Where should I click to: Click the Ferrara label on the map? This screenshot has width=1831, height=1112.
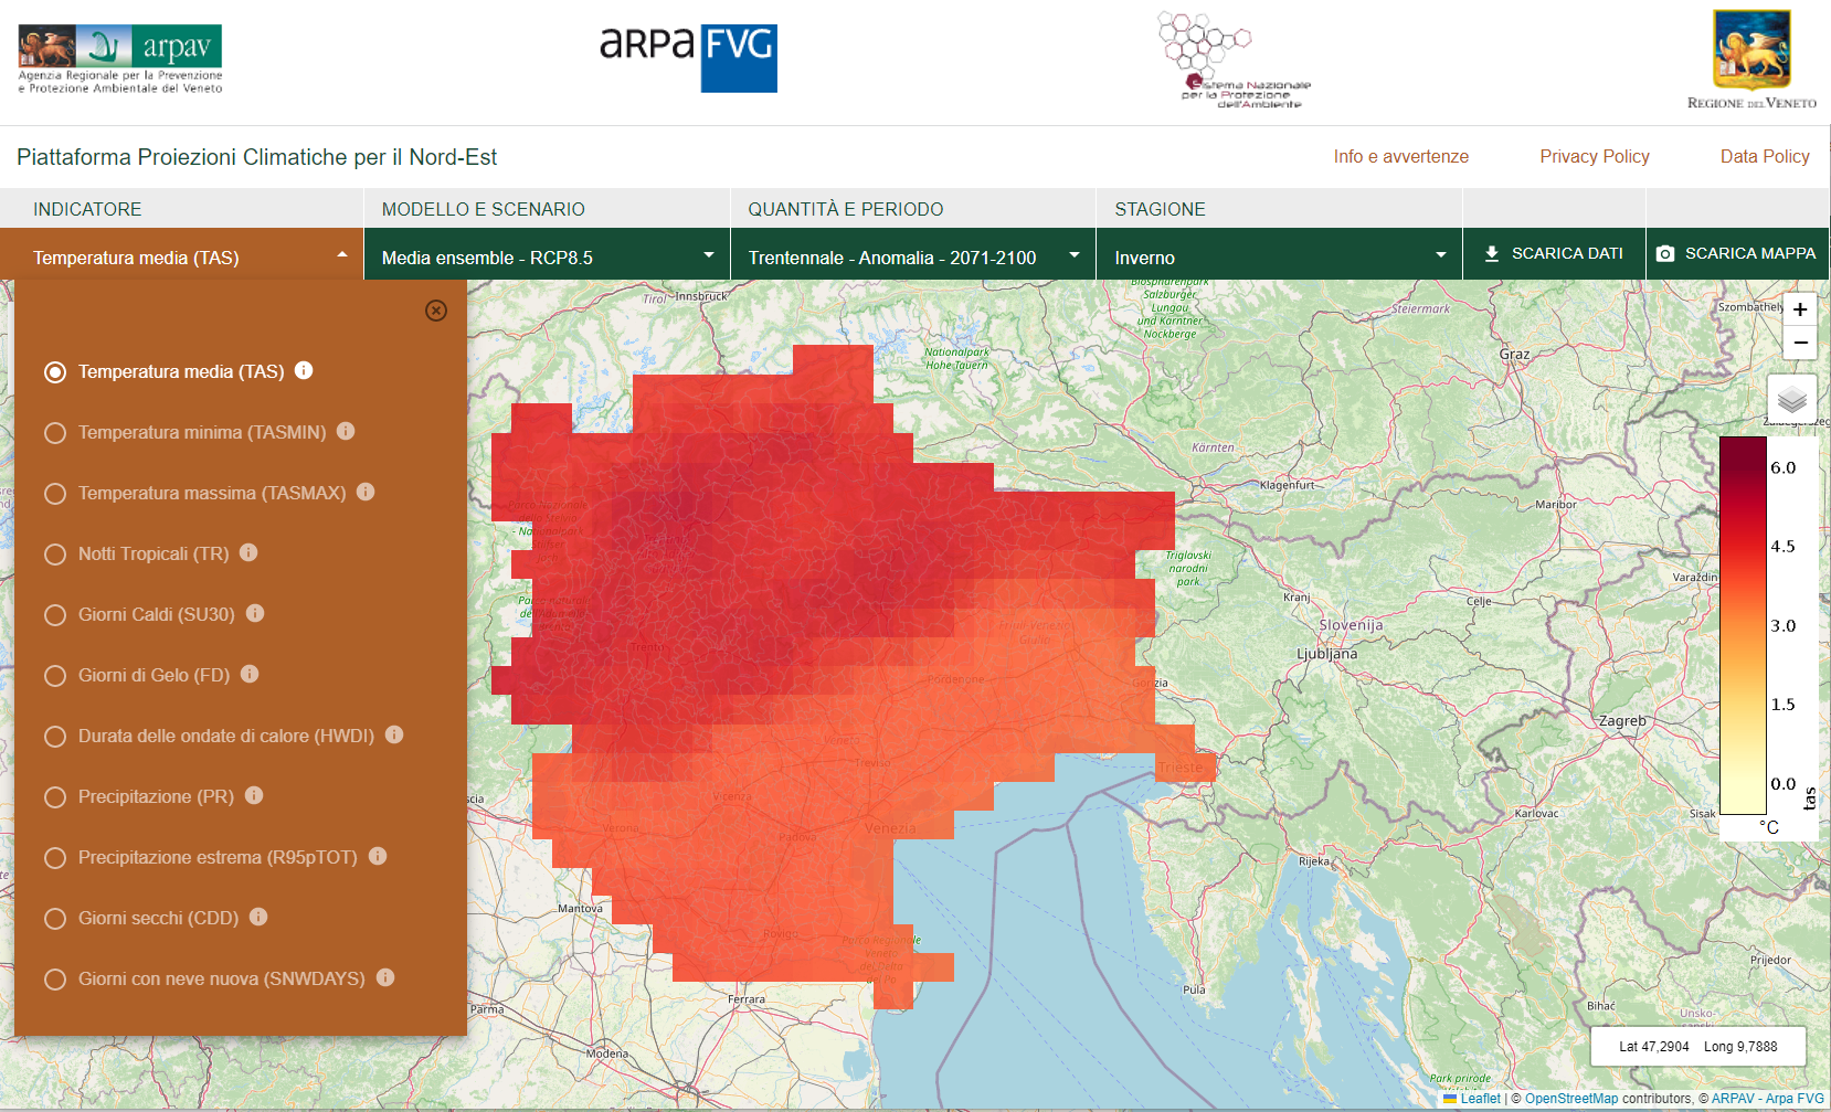(x=747, y=998)
